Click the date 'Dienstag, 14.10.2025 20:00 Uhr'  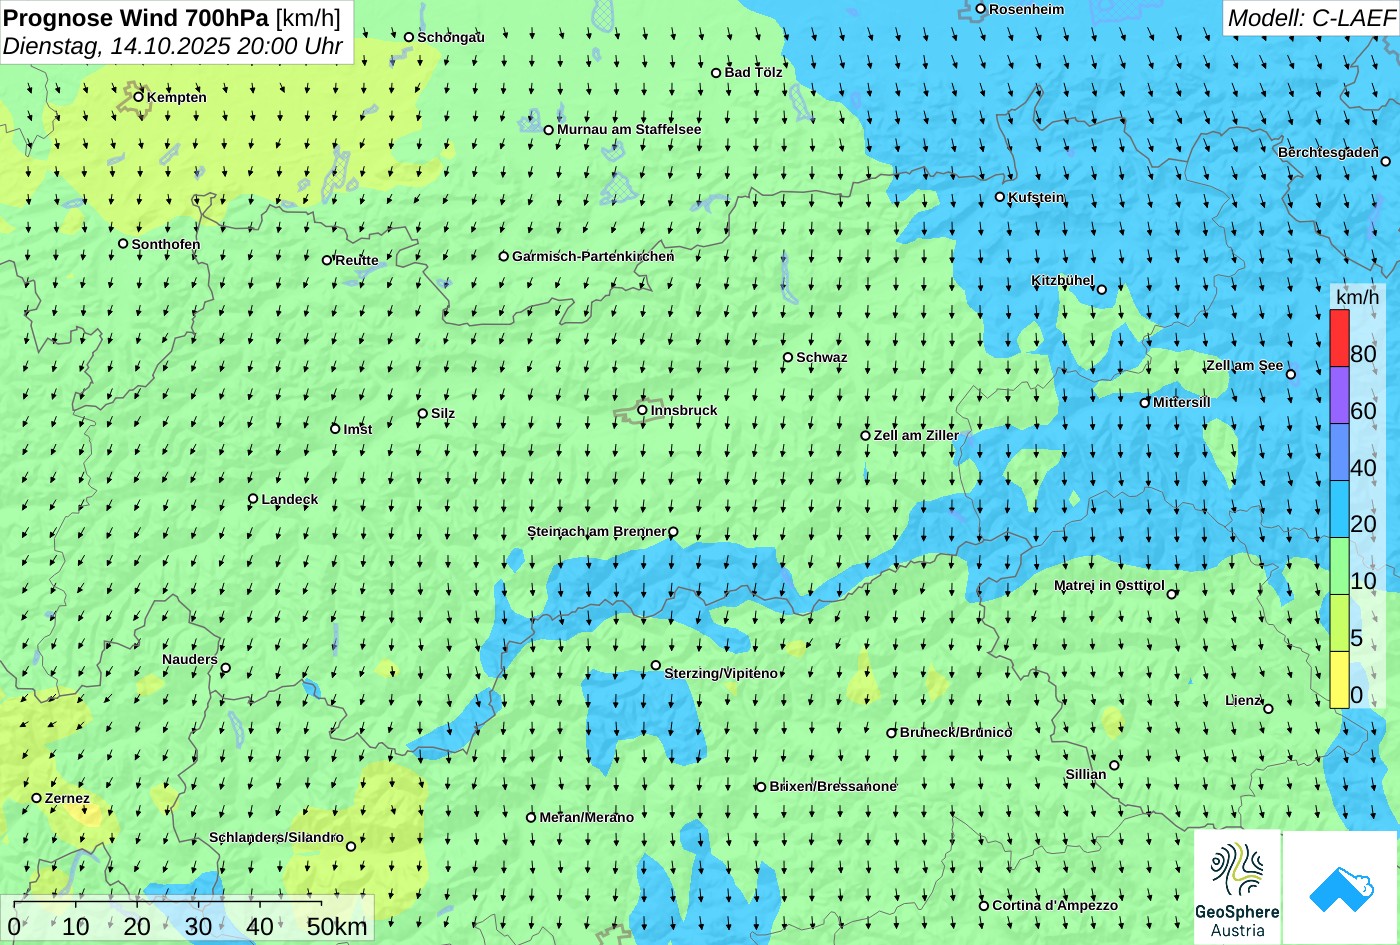(x=173, y=46)
